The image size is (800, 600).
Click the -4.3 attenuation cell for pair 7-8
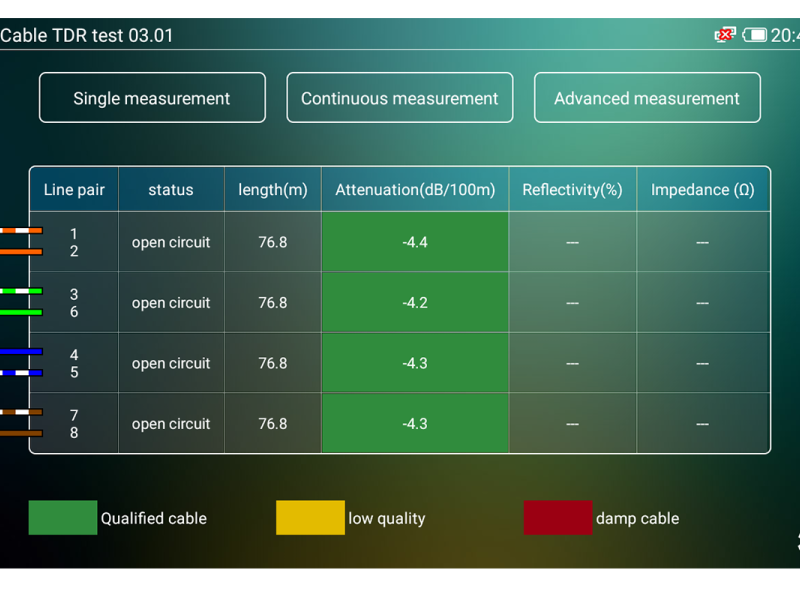point(415,423)
